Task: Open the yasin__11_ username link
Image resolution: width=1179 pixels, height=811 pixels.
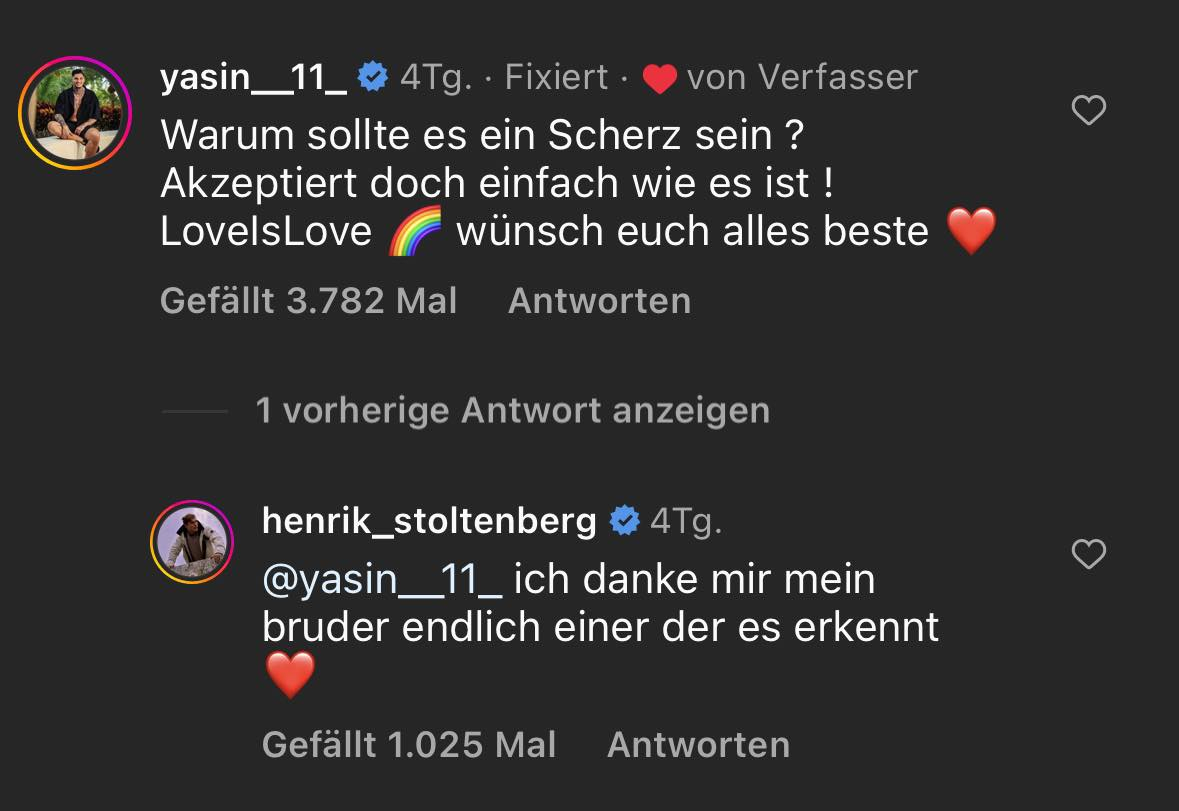Action: 253,77
